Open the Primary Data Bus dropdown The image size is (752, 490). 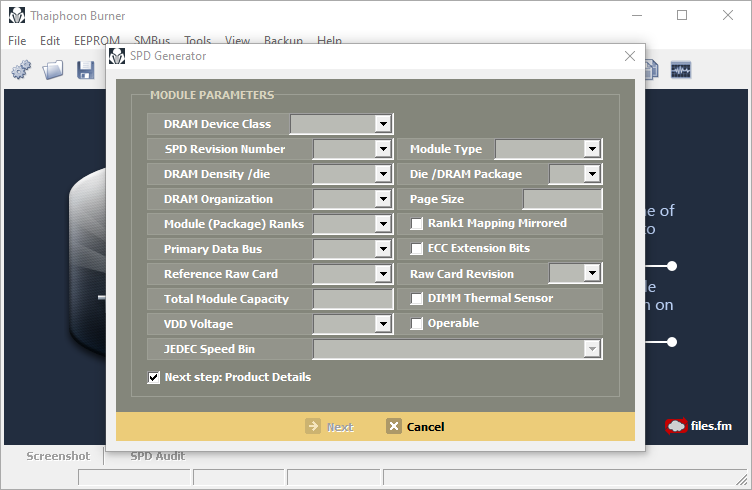coord(383,249)
